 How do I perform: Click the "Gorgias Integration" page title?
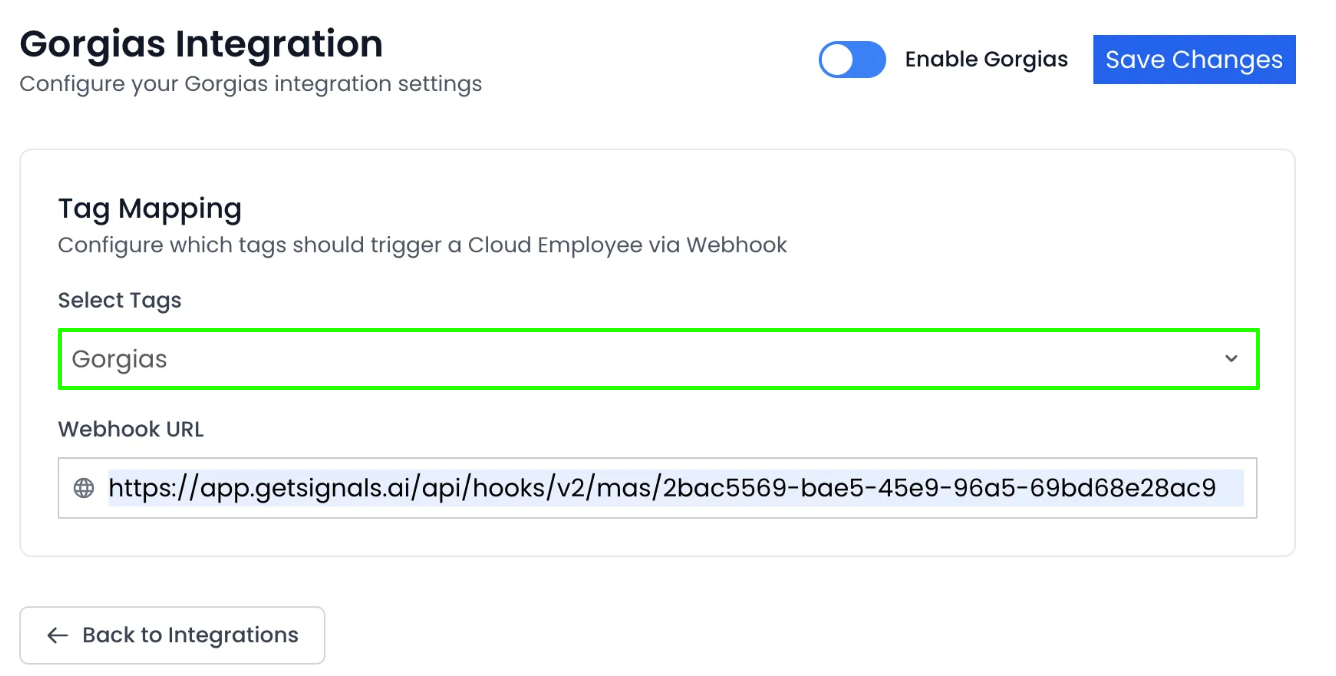coord(201,44)
